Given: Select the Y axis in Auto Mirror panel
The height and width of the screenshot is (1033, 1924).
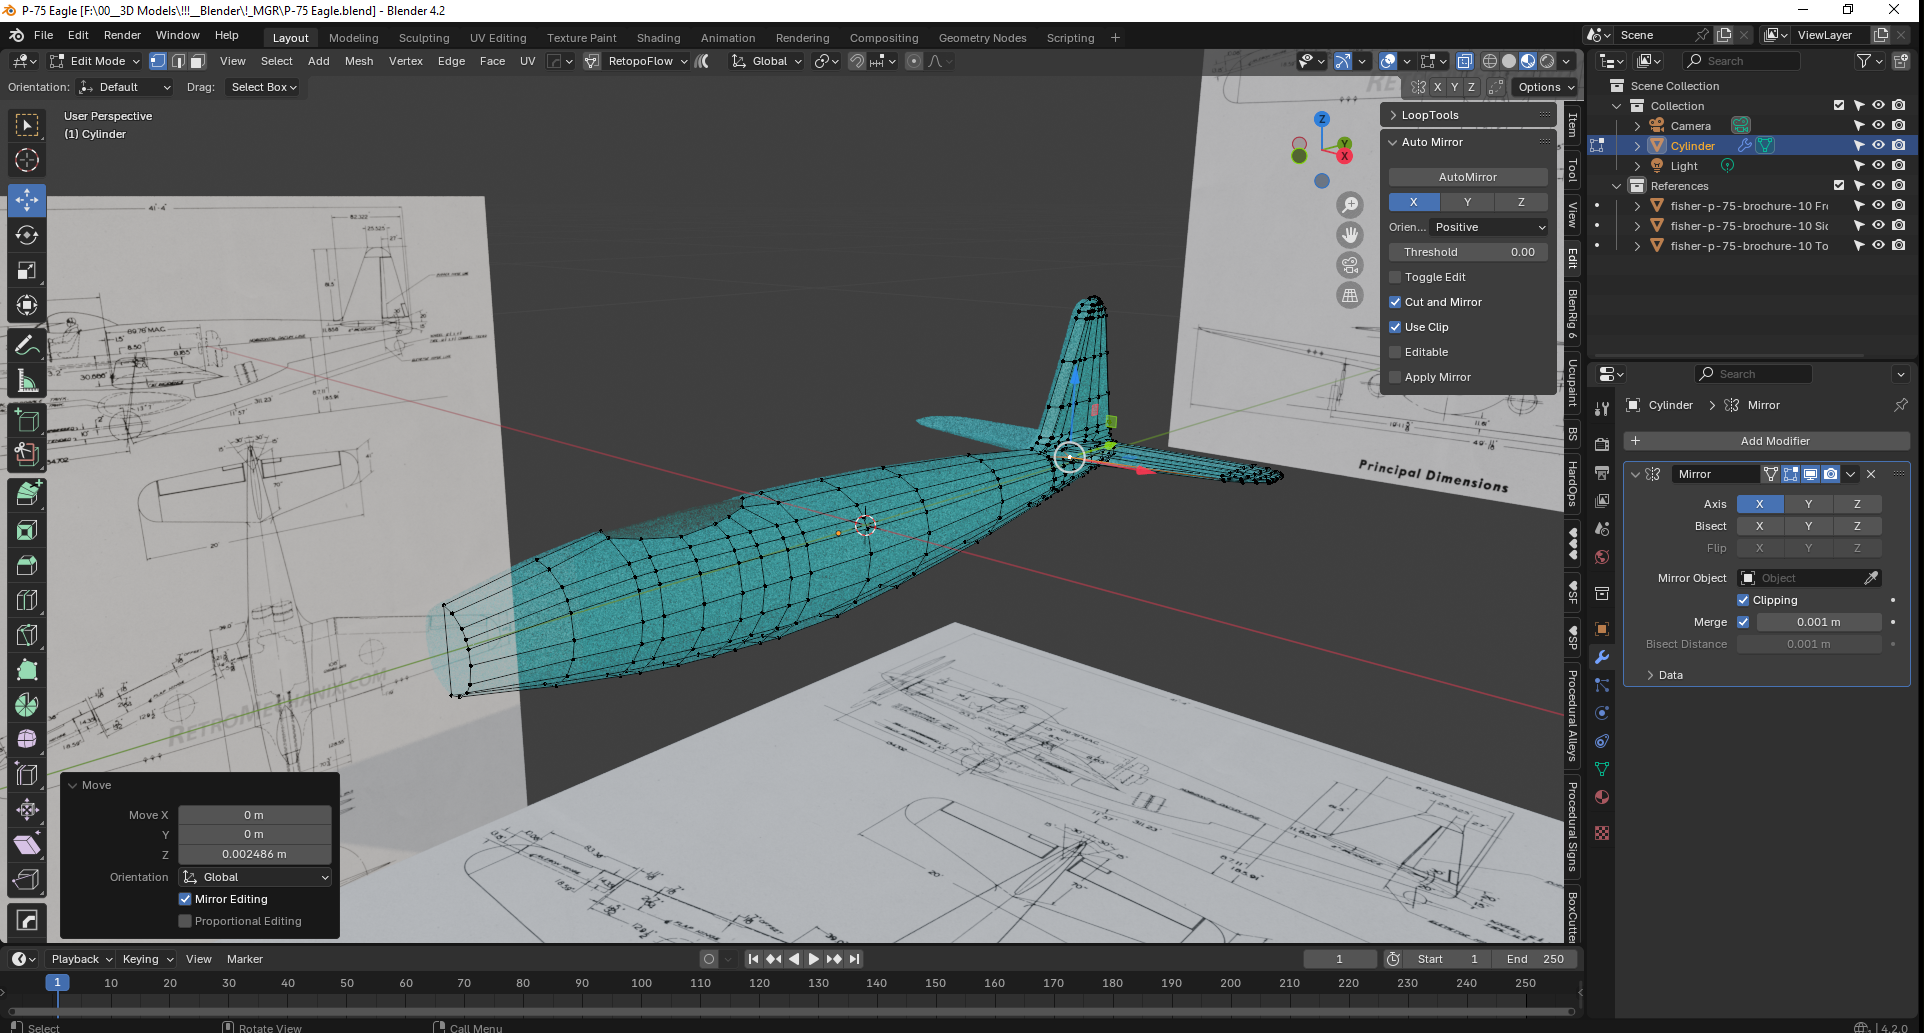Looking at the screenshot, I should point(1468,202).
